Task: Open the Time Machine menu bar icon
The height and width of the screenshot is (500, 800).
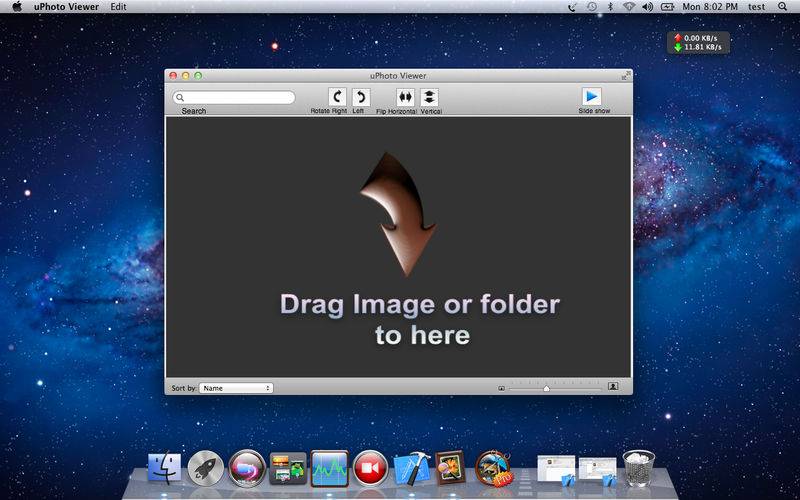Action: [x=592, y=7]
